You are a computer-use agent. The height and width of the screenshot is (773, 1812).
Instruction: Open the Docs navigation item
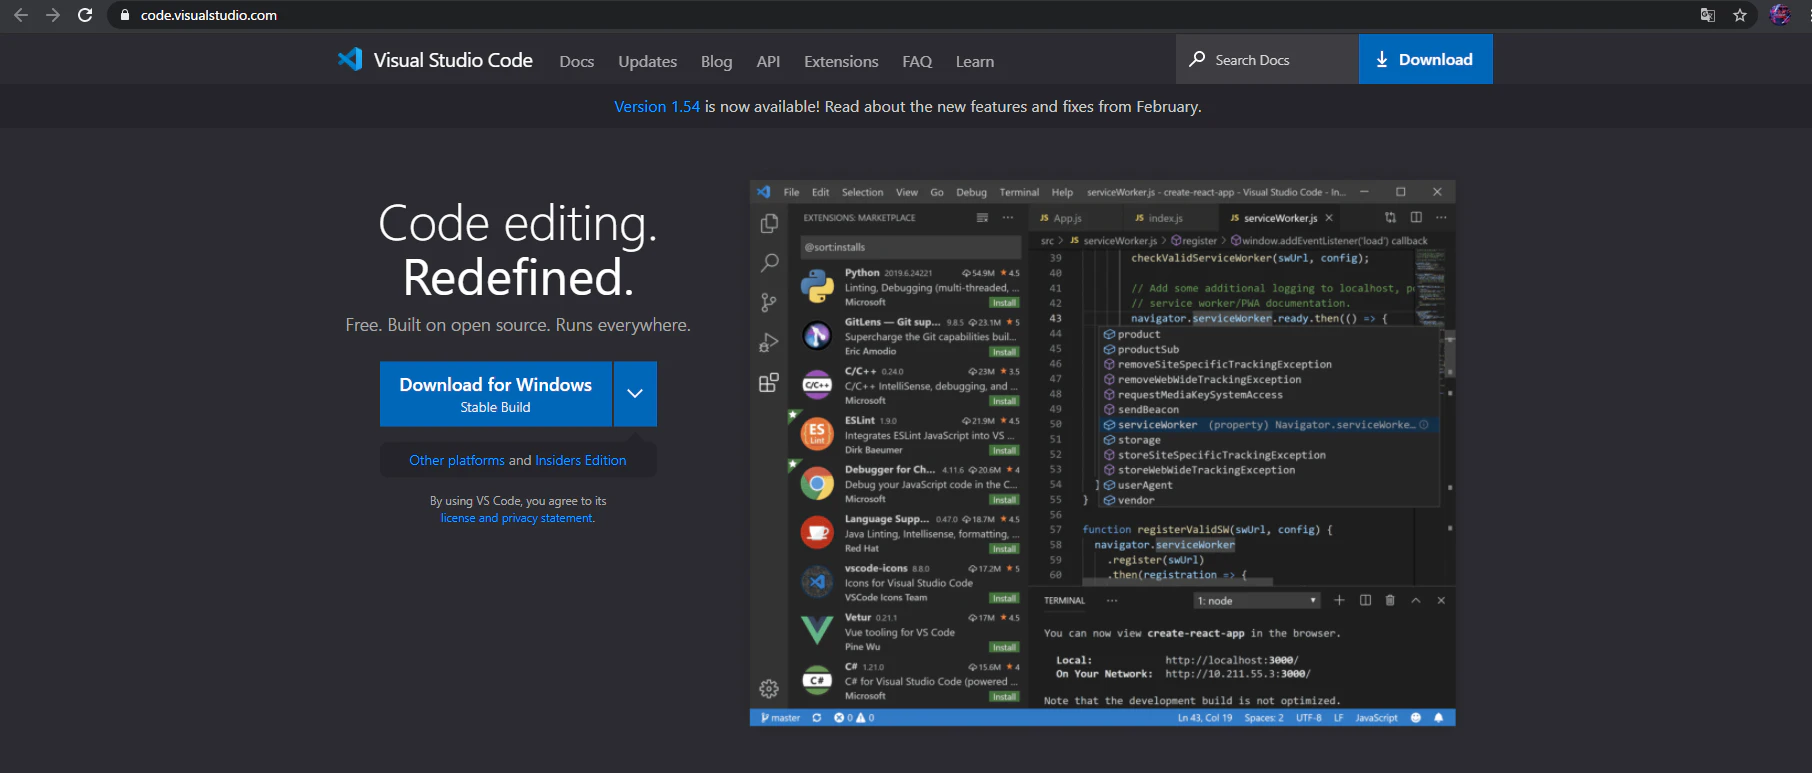[x=577, y=61]
